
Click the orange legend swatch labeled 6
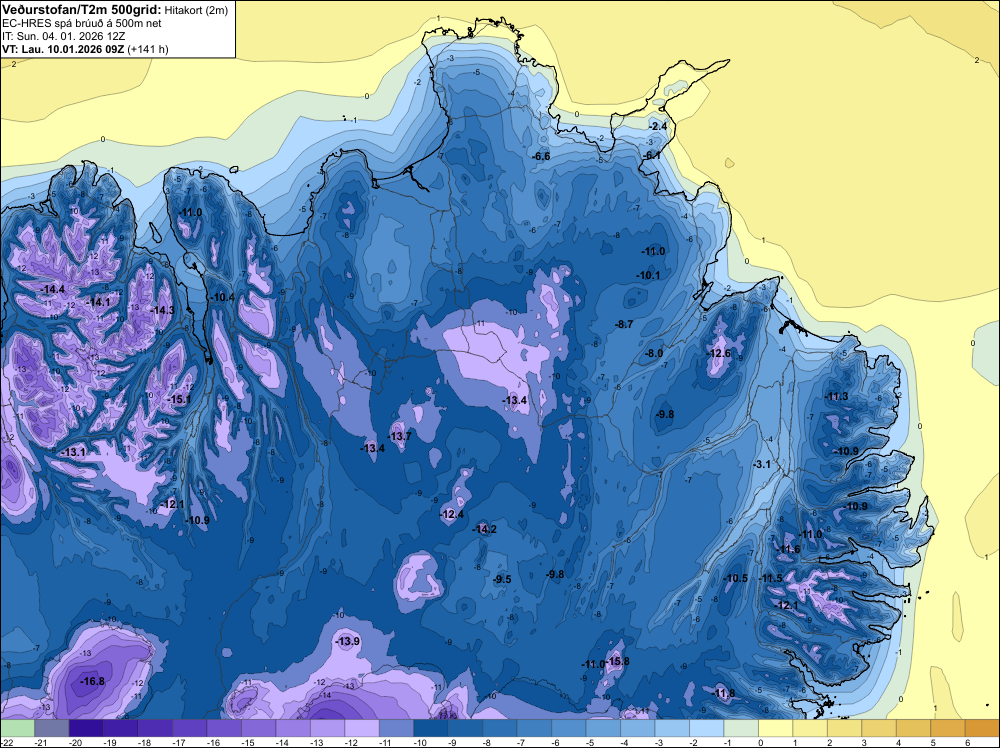tap(982, 728)
